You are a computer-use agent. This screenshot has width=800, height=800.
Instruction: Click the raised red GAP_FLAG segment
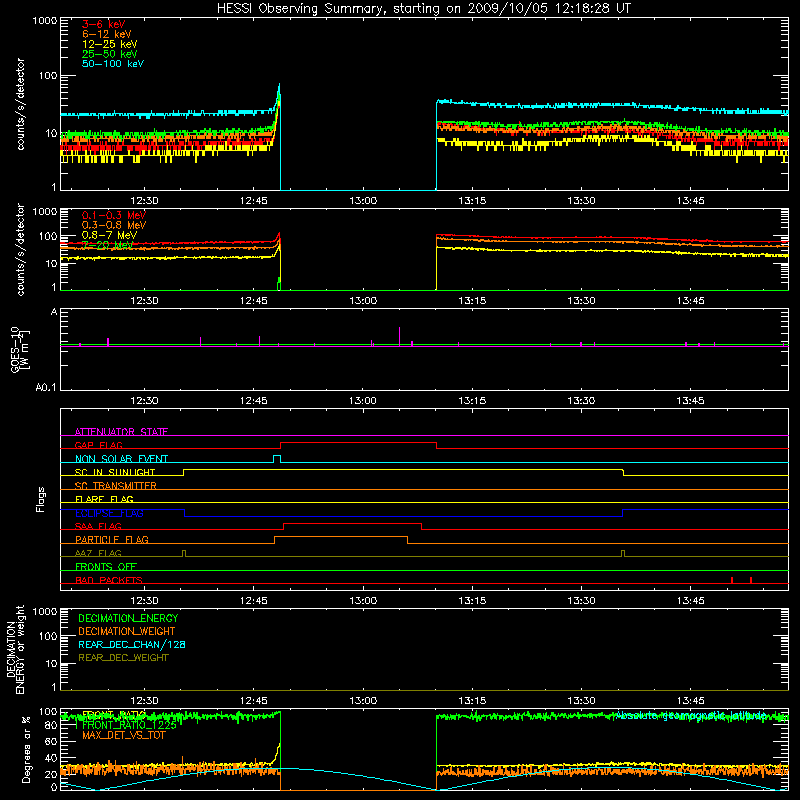[359, 442]
